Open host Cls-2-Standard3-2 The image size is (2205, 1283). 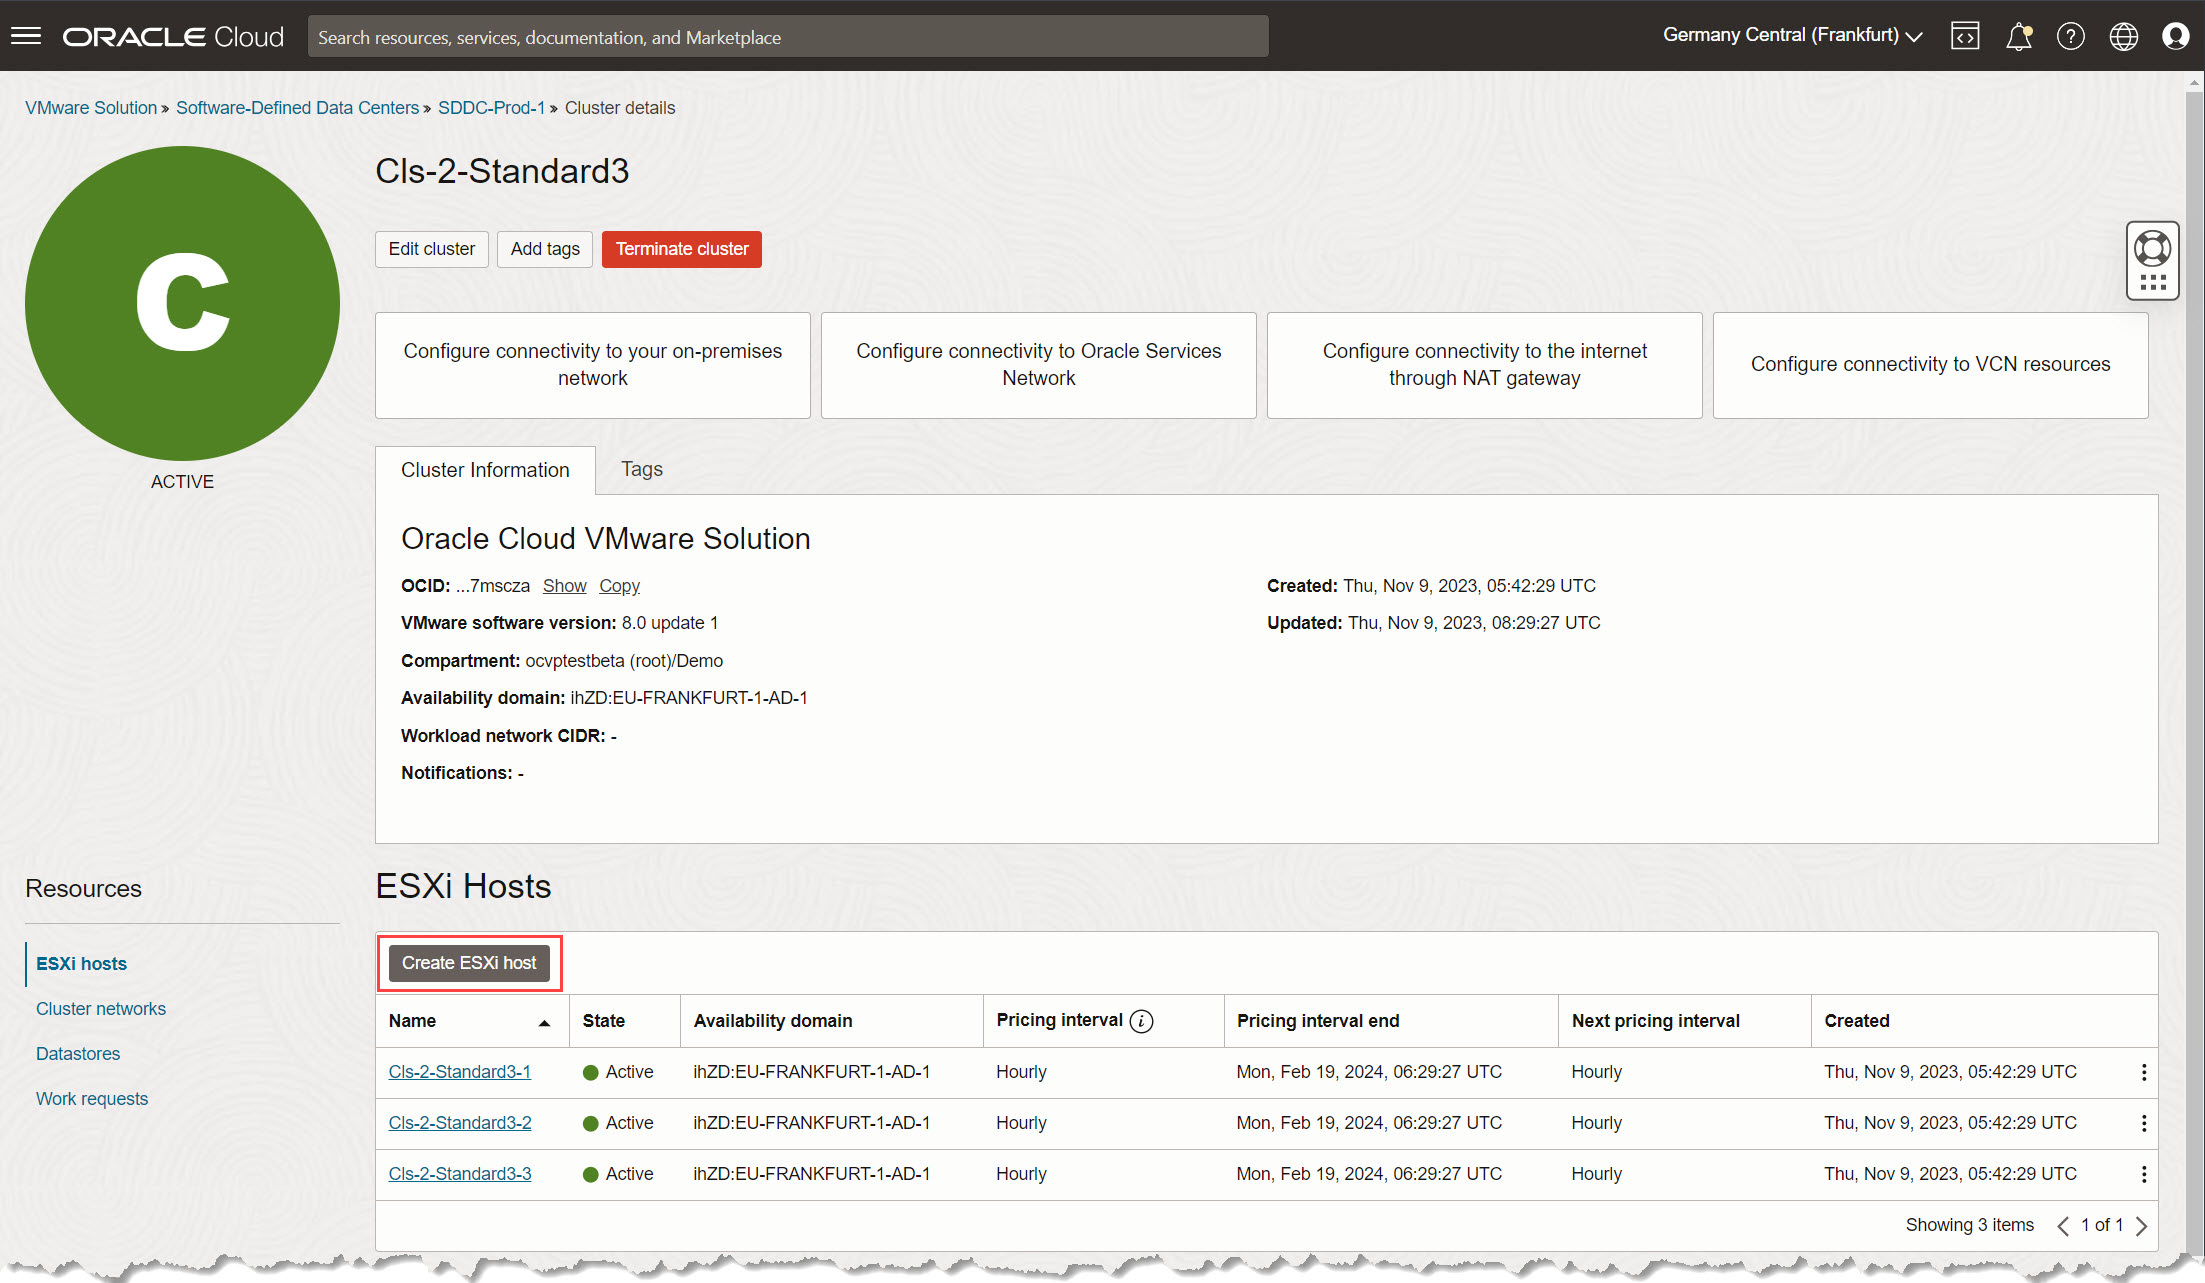[460, 1123]
